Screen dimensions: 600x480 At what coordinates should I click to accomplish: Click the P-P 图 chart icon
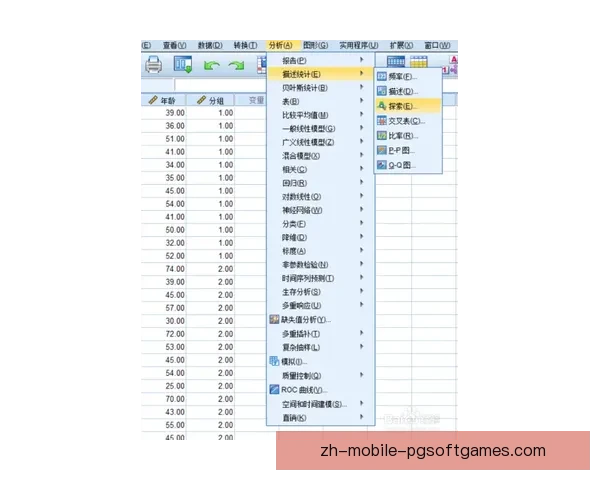tap(382, 150)
